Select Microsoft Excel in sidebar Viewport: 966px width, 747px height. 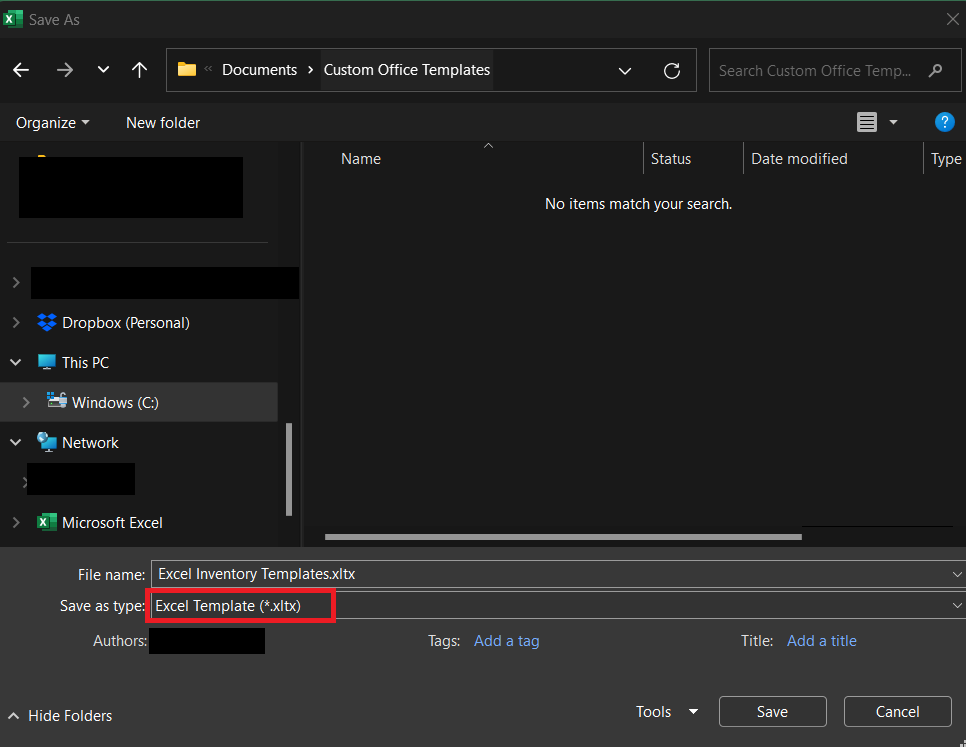(x=112, y=523)
